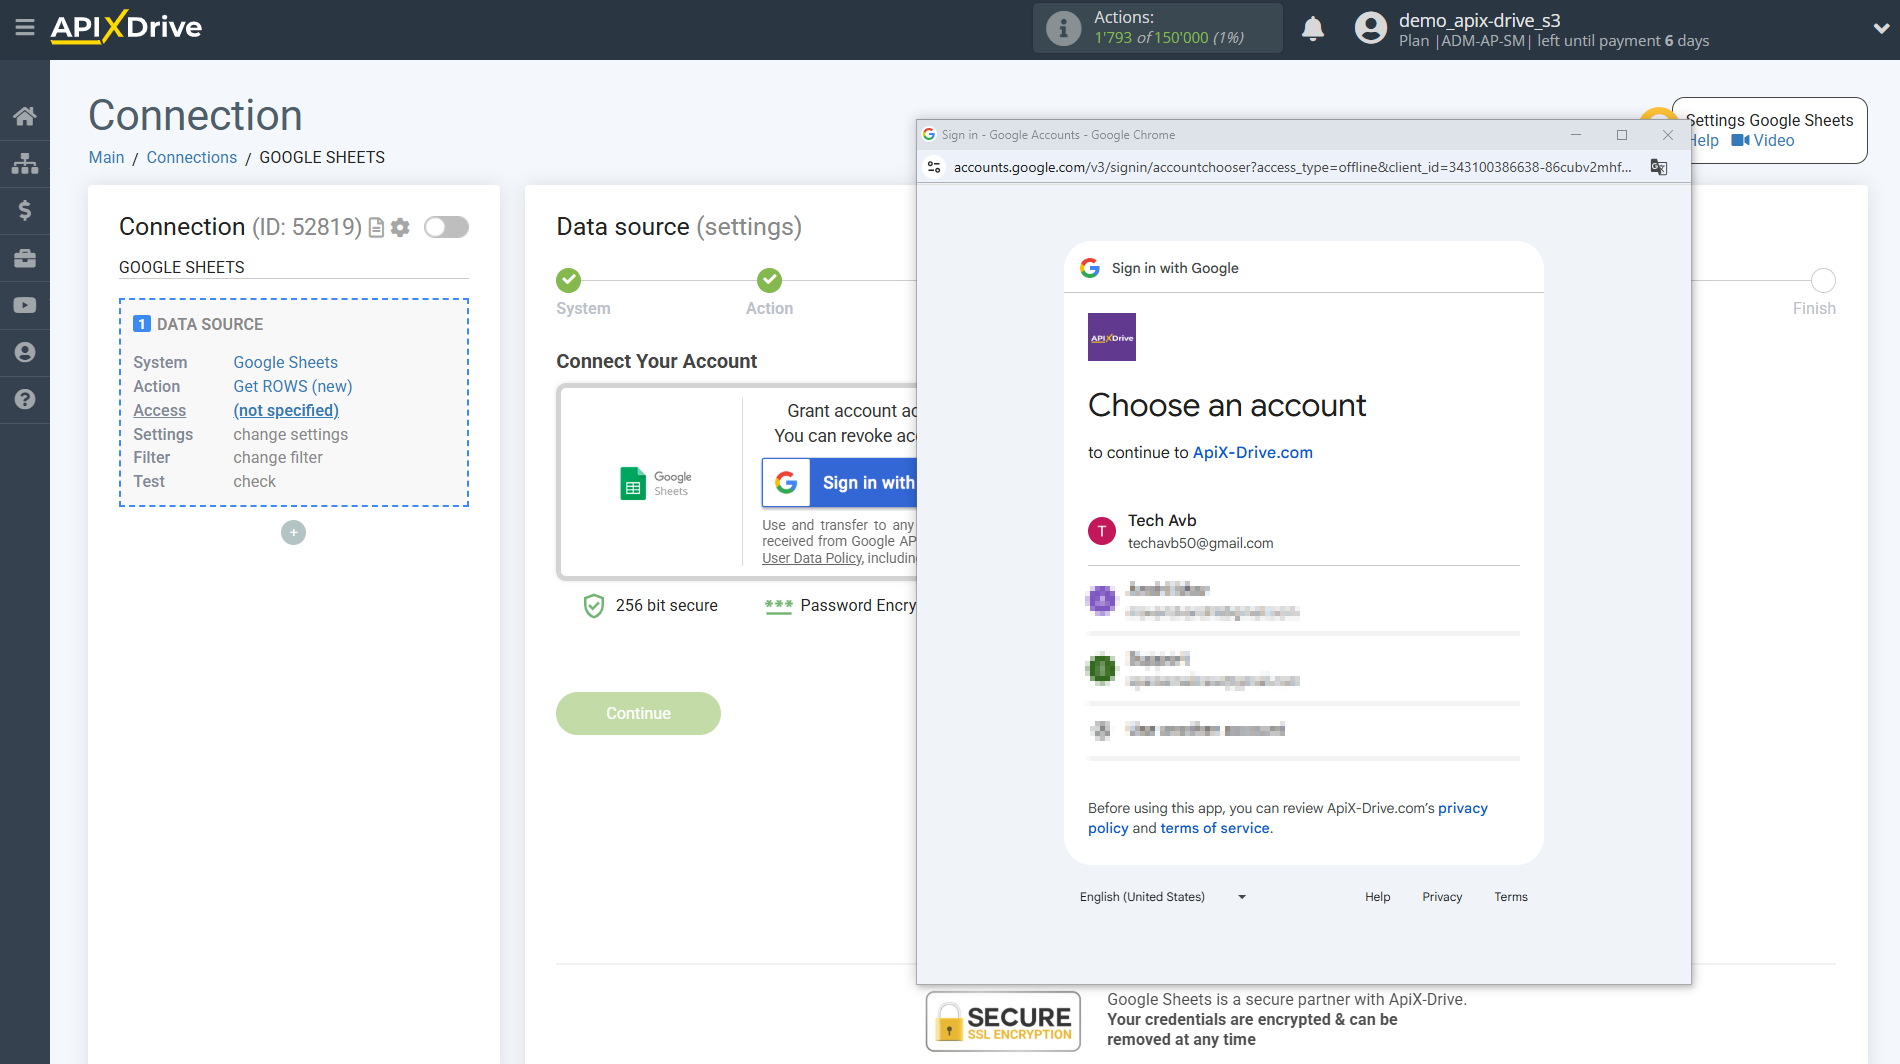The width and height of the screenshot is (1900, 1064).
Task: Open the English (United States) language dropdown
Action: pos(1162,896)
